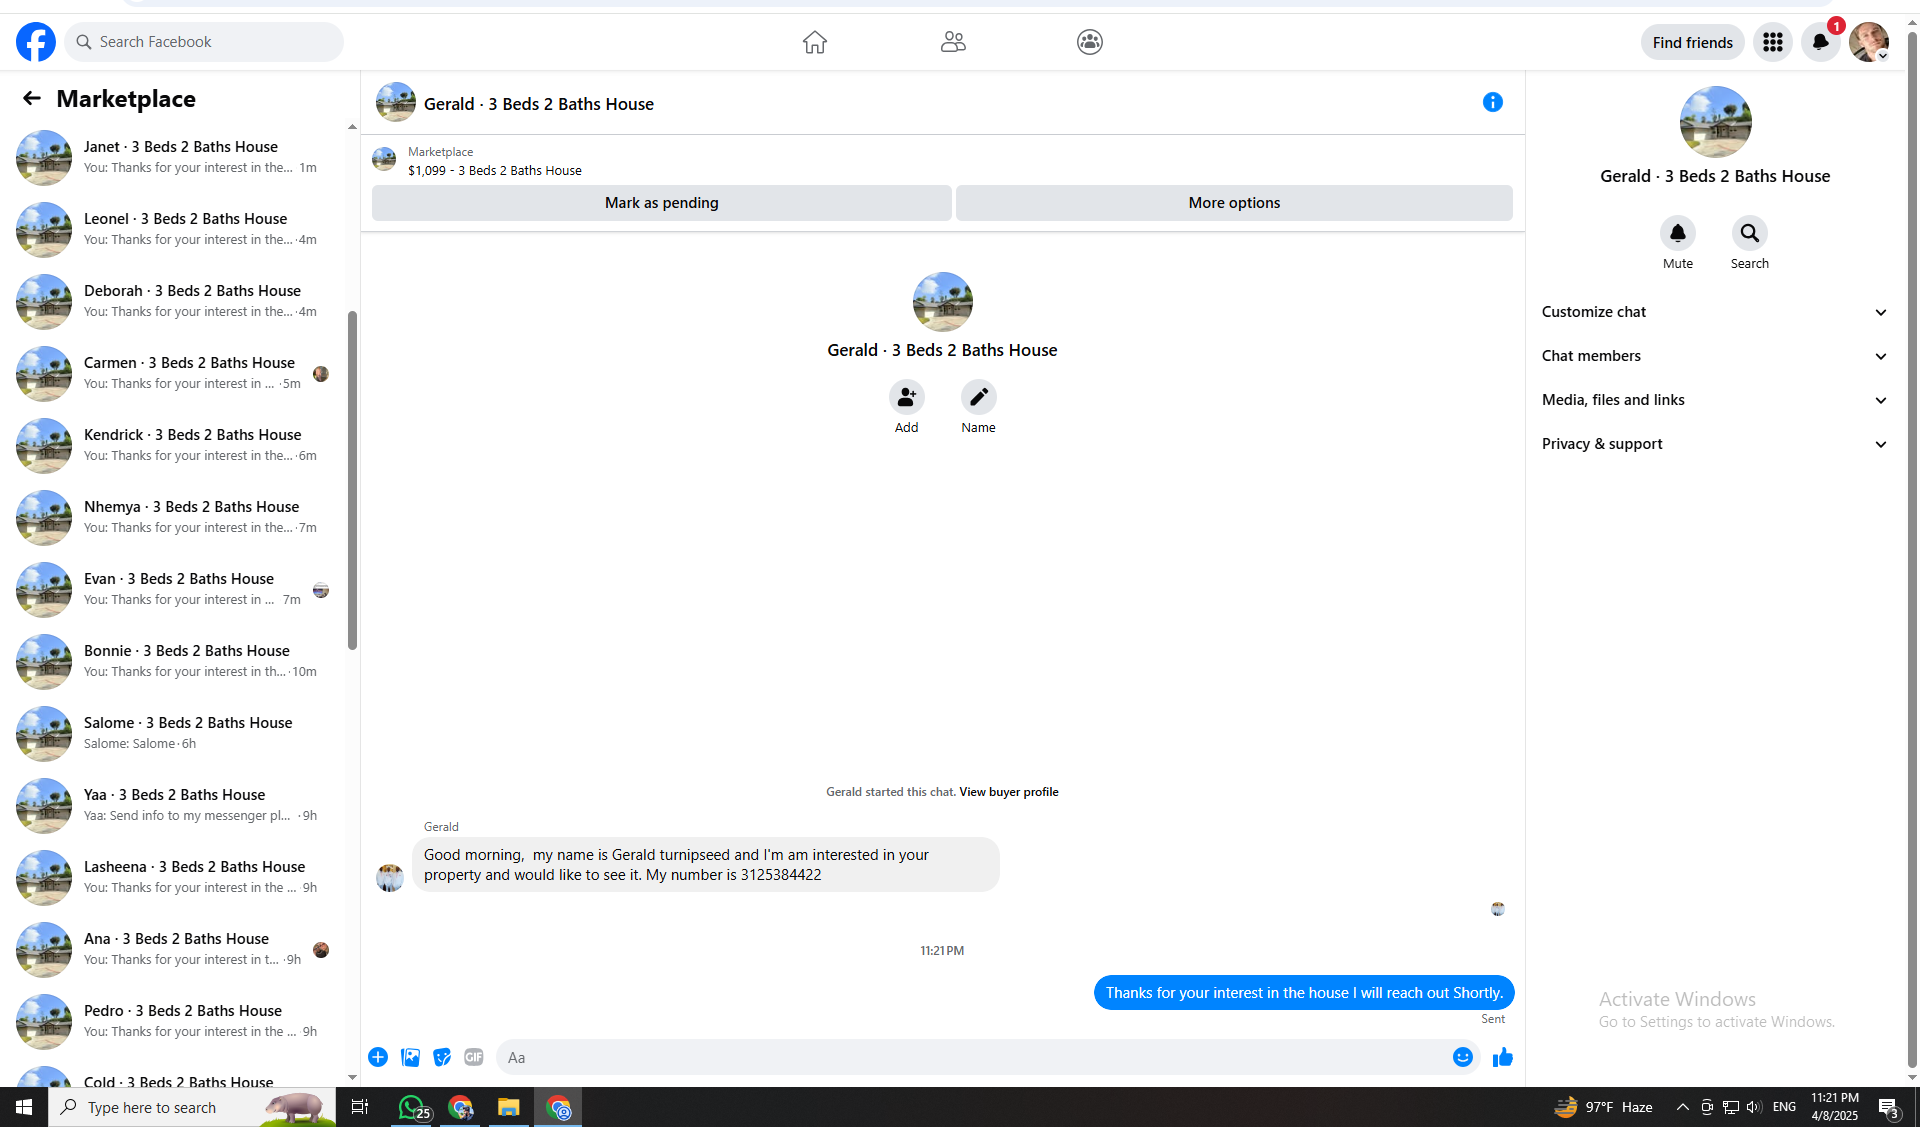Open the View buyer profile link
Screen dimensions: 1920x1127
click(x=1008, y=792)
